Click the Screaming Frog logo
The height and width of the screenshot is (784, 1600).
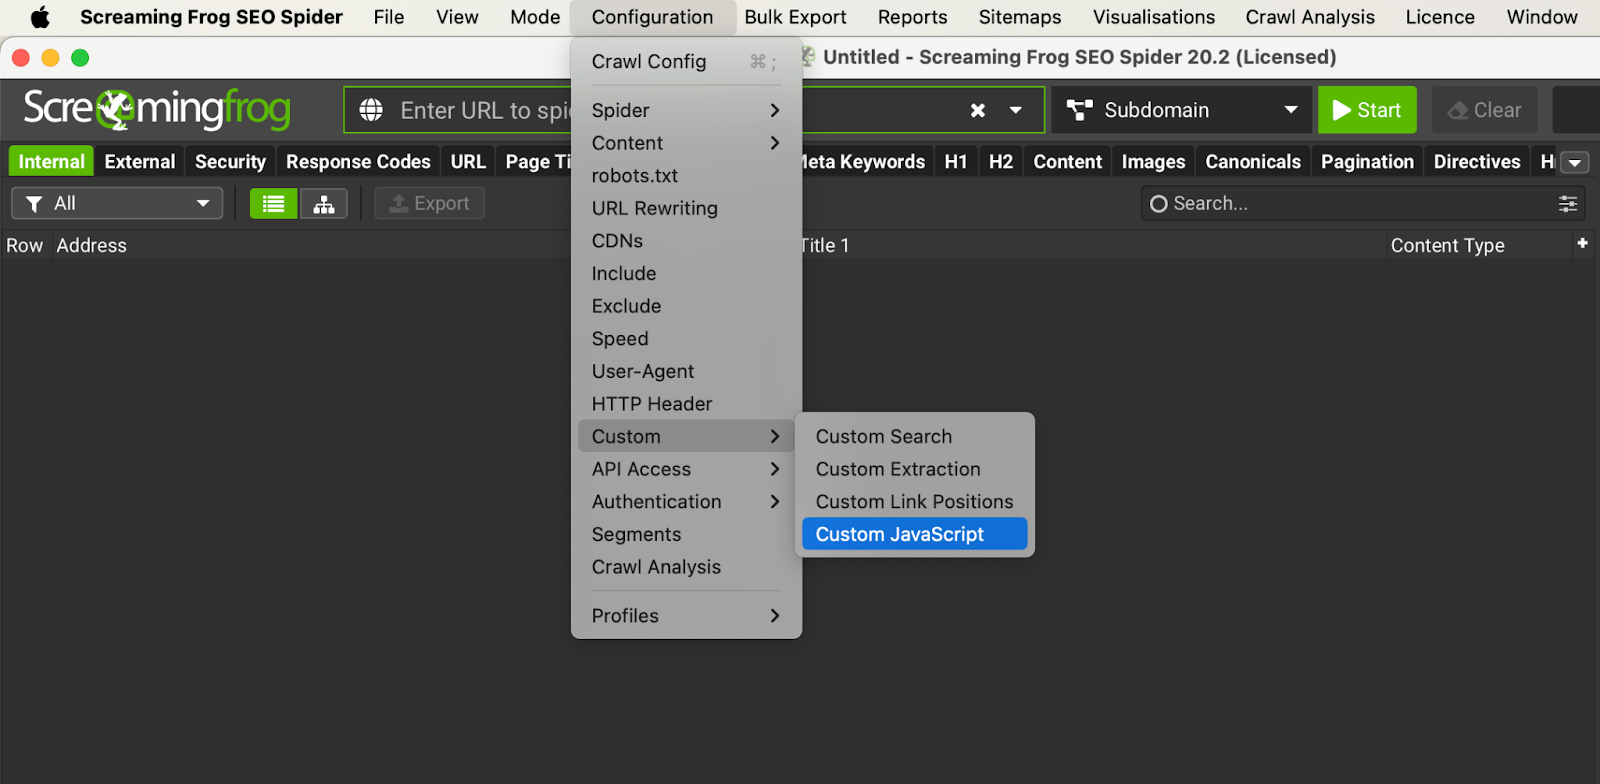click(157, 109)
